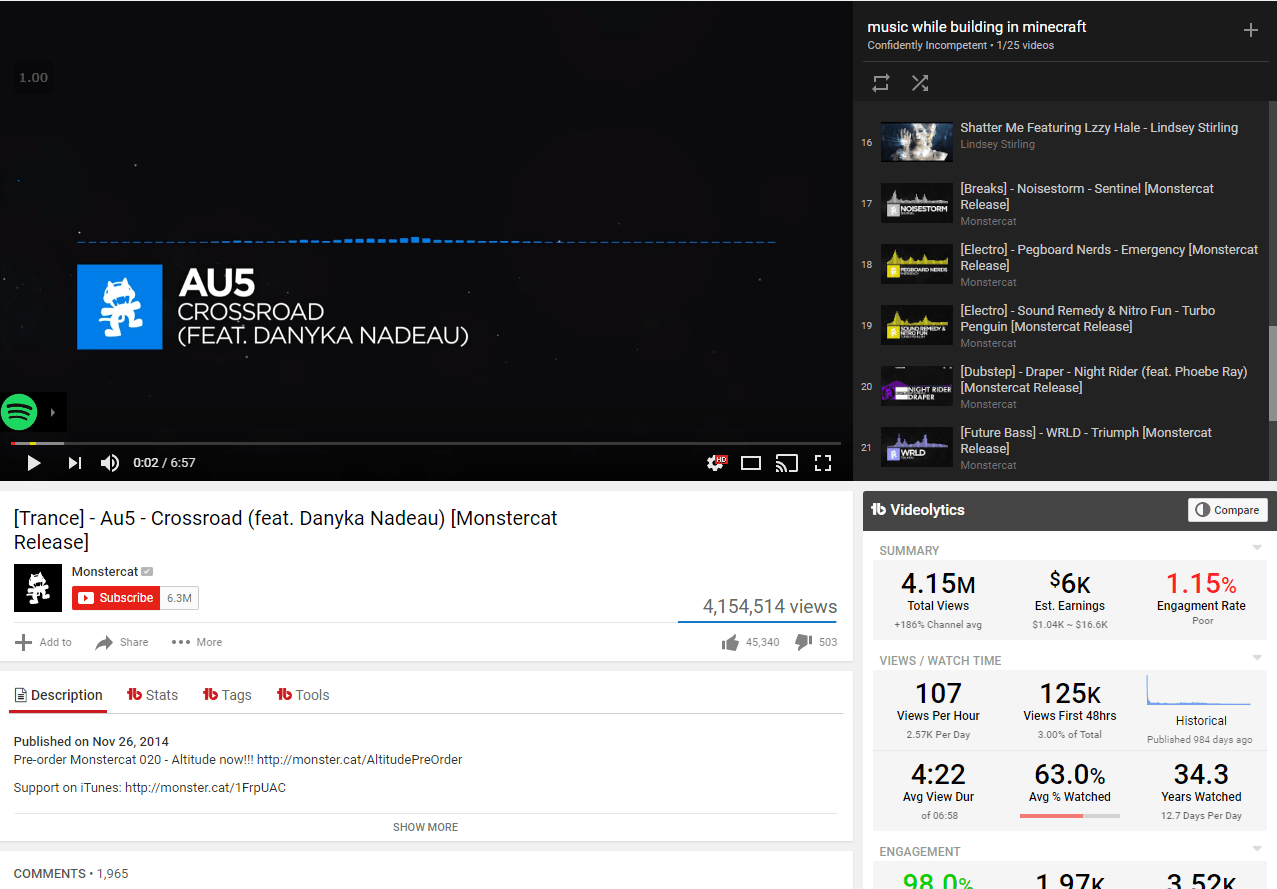This screenshot has height=889, width=1277.
Task: Cast video to TV
Action: click(x=787, y=463)
